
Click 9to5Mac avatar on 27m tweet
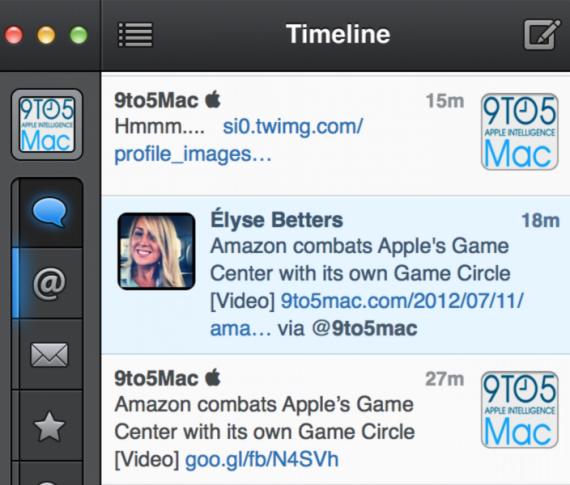point(519,409)
